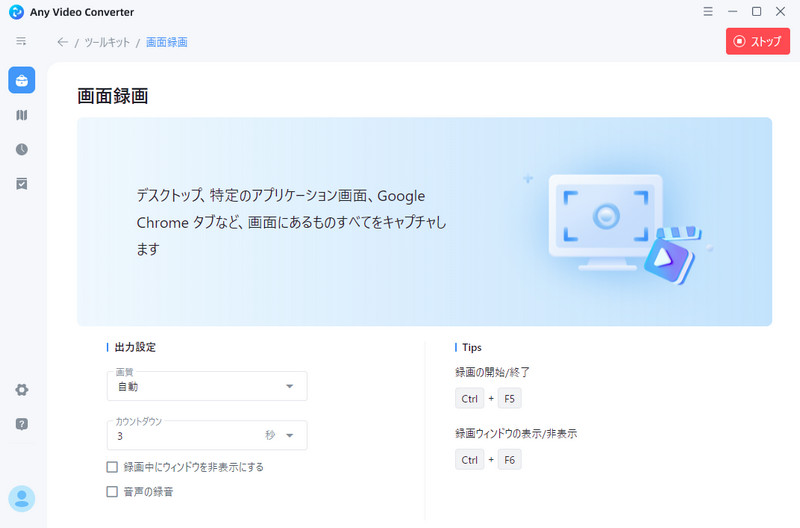Image resolution: width=800 pixels, height=528 pixels.
Task: Click the banner description text about Google Chrome
Action: [291, 222]
